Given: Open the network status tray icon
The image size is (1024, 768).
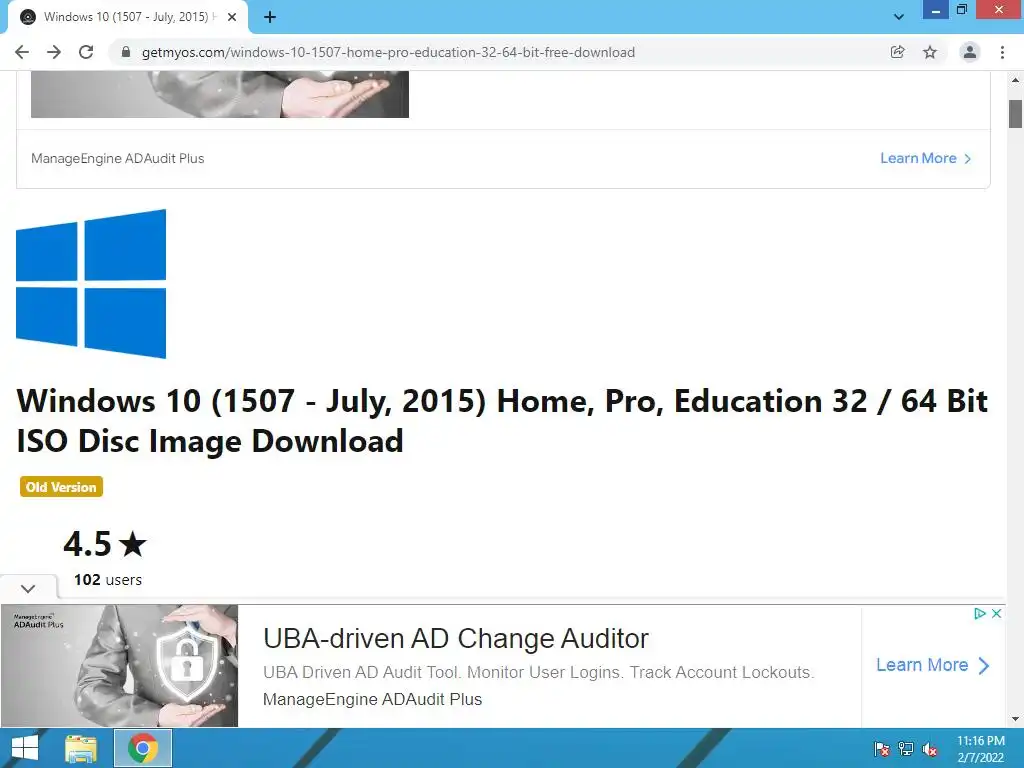Looking at the screenshot, I should 906,749.
